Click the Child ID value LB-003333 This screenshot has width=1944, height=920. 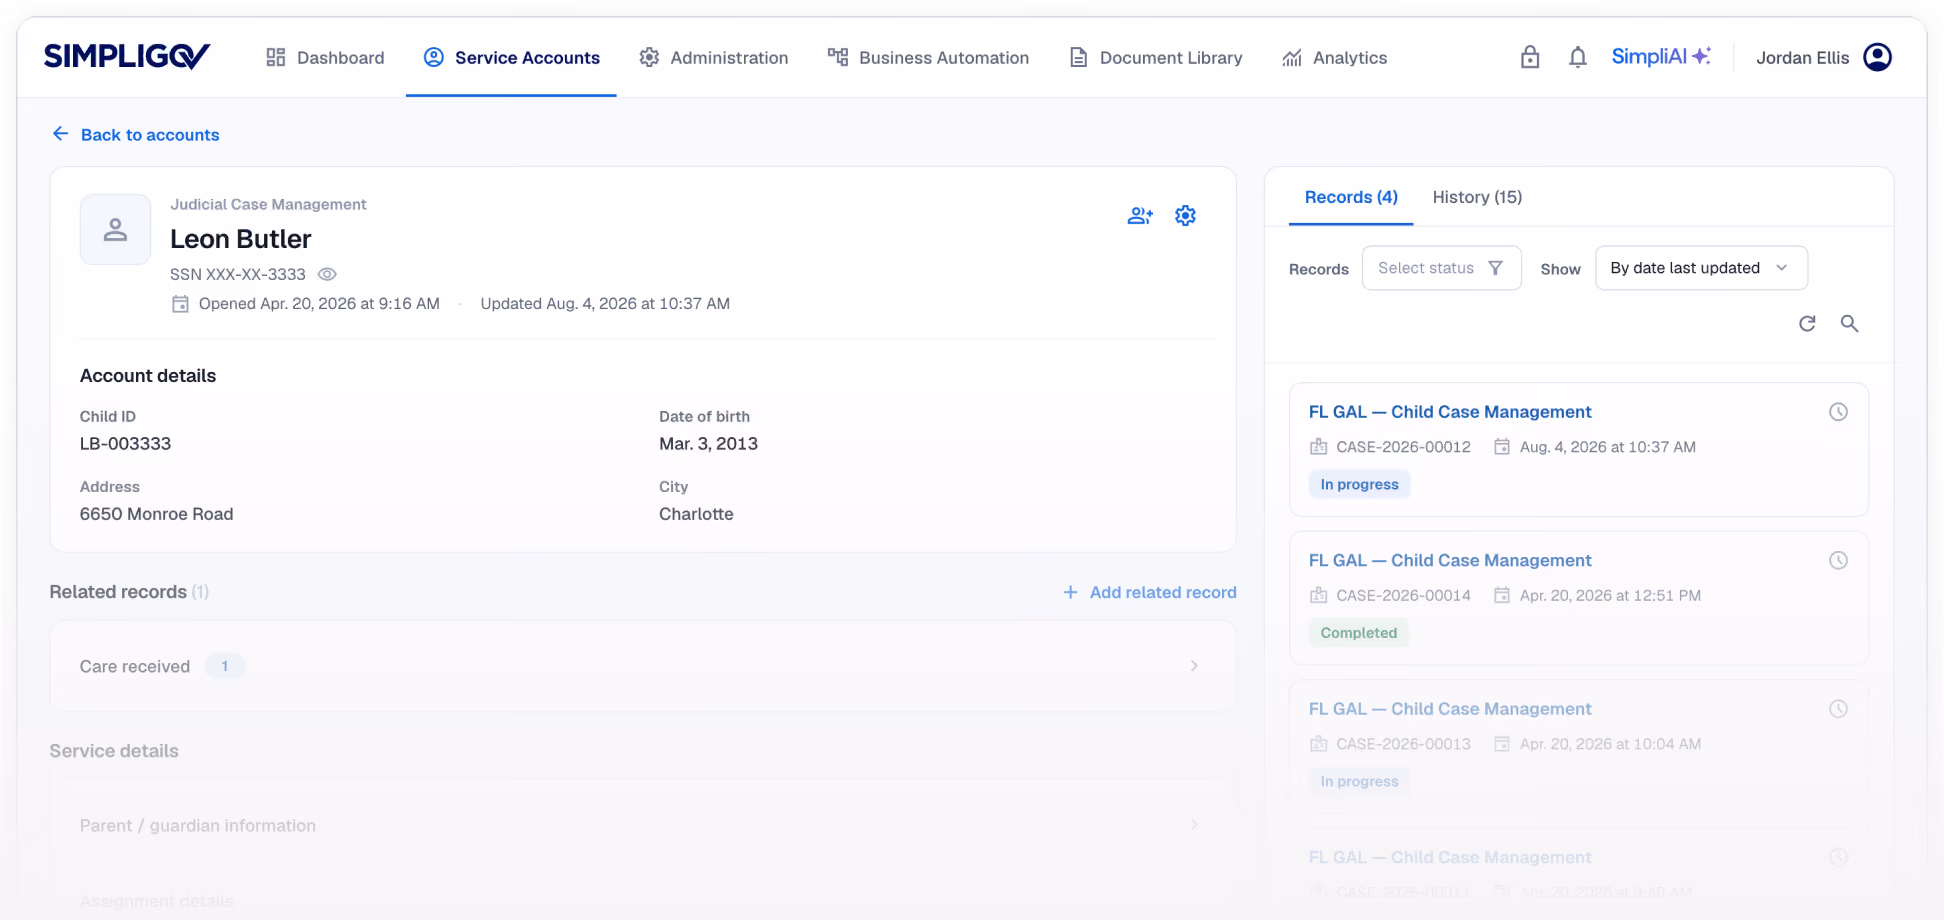tap(125, 444)
